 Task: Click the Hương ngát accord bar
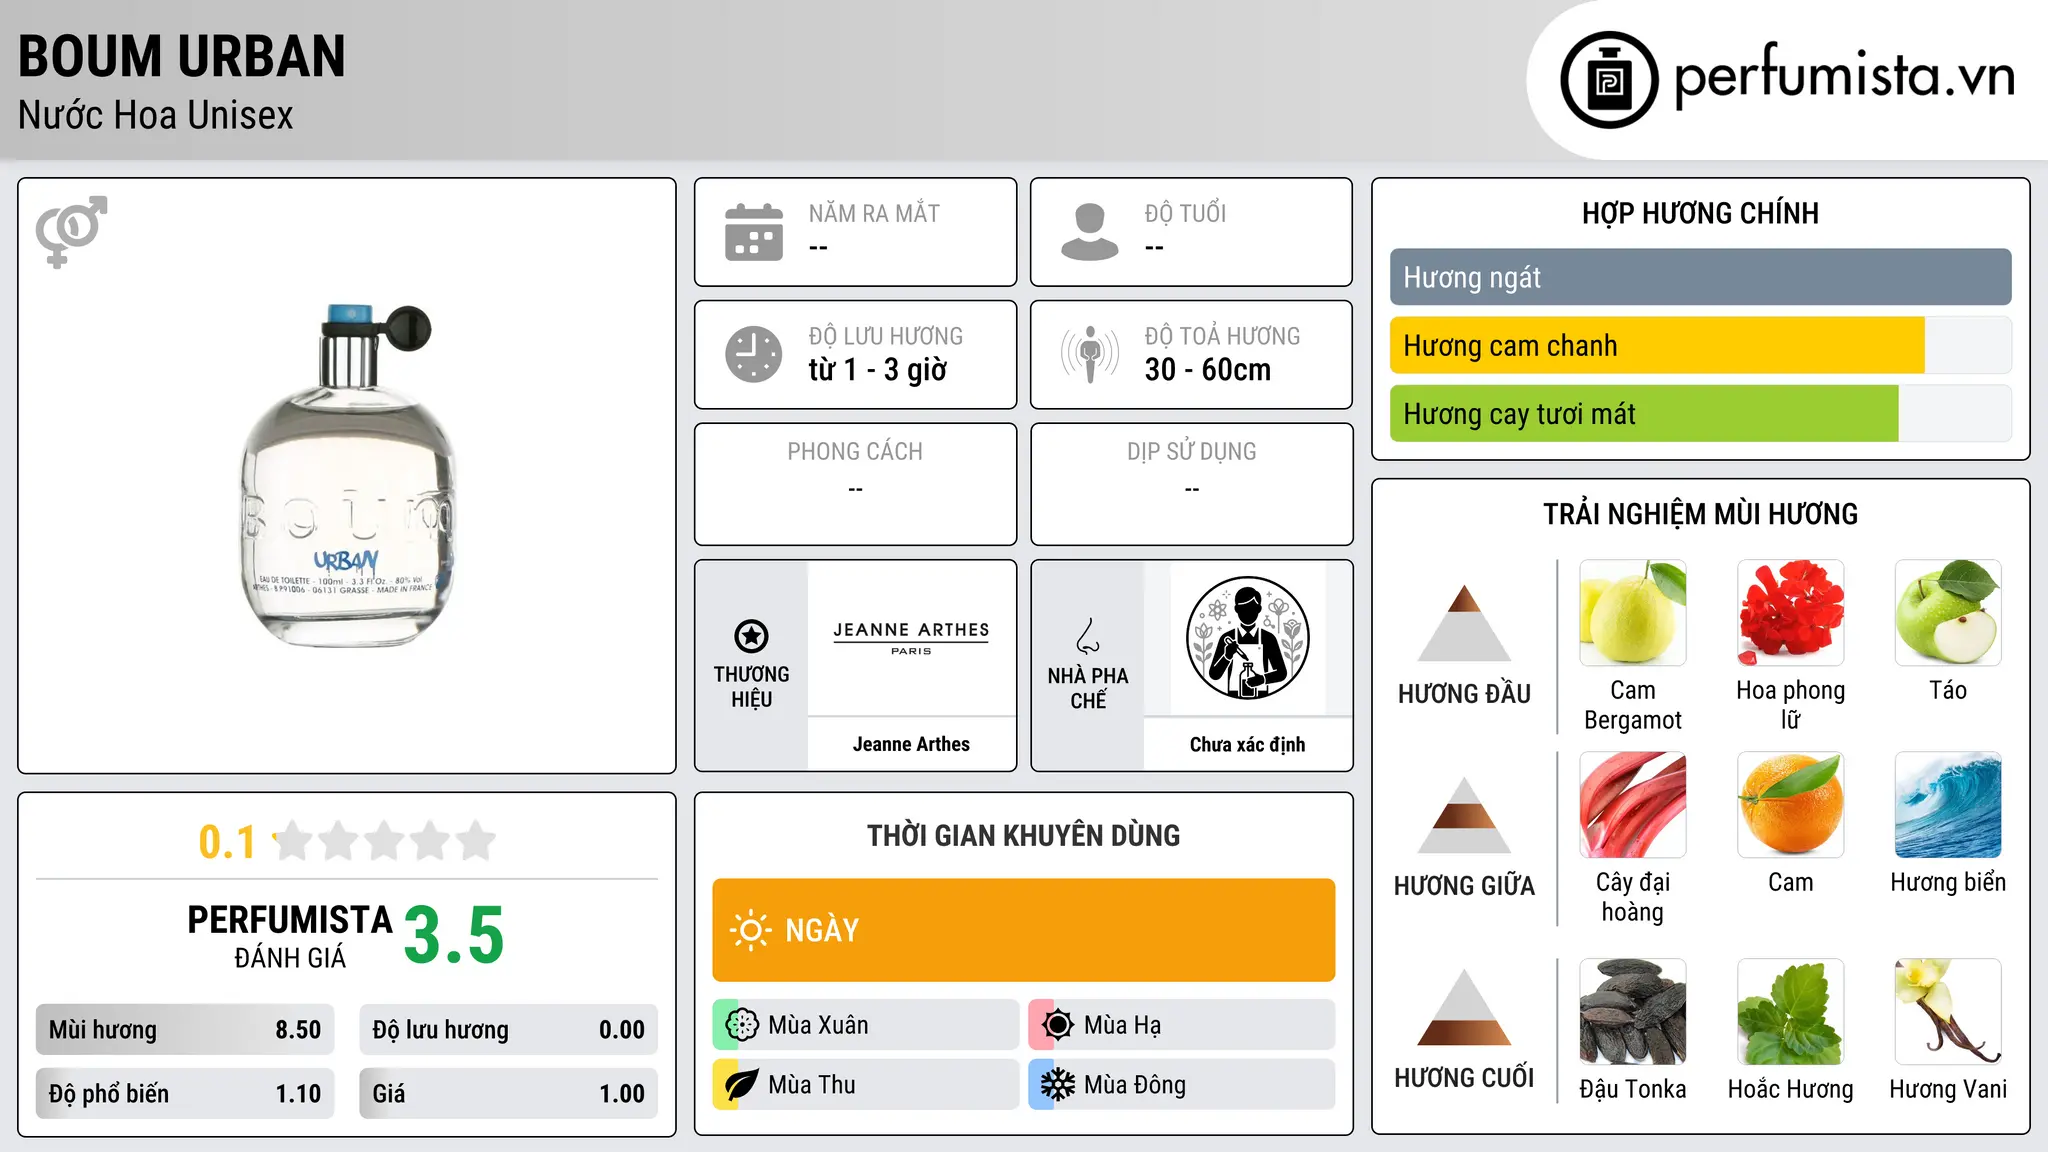[1700, 277]
